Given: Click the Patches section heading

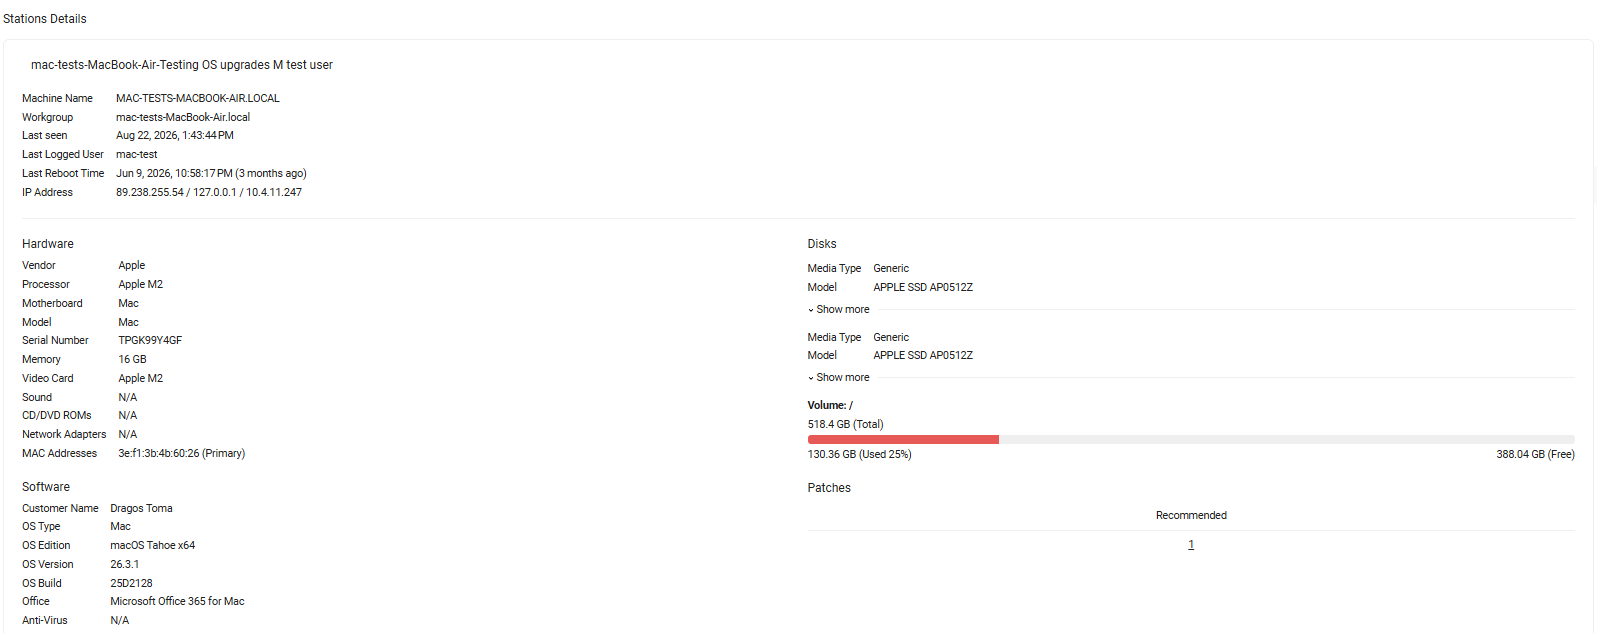Looking at the screenshot, I should [829, 488].
